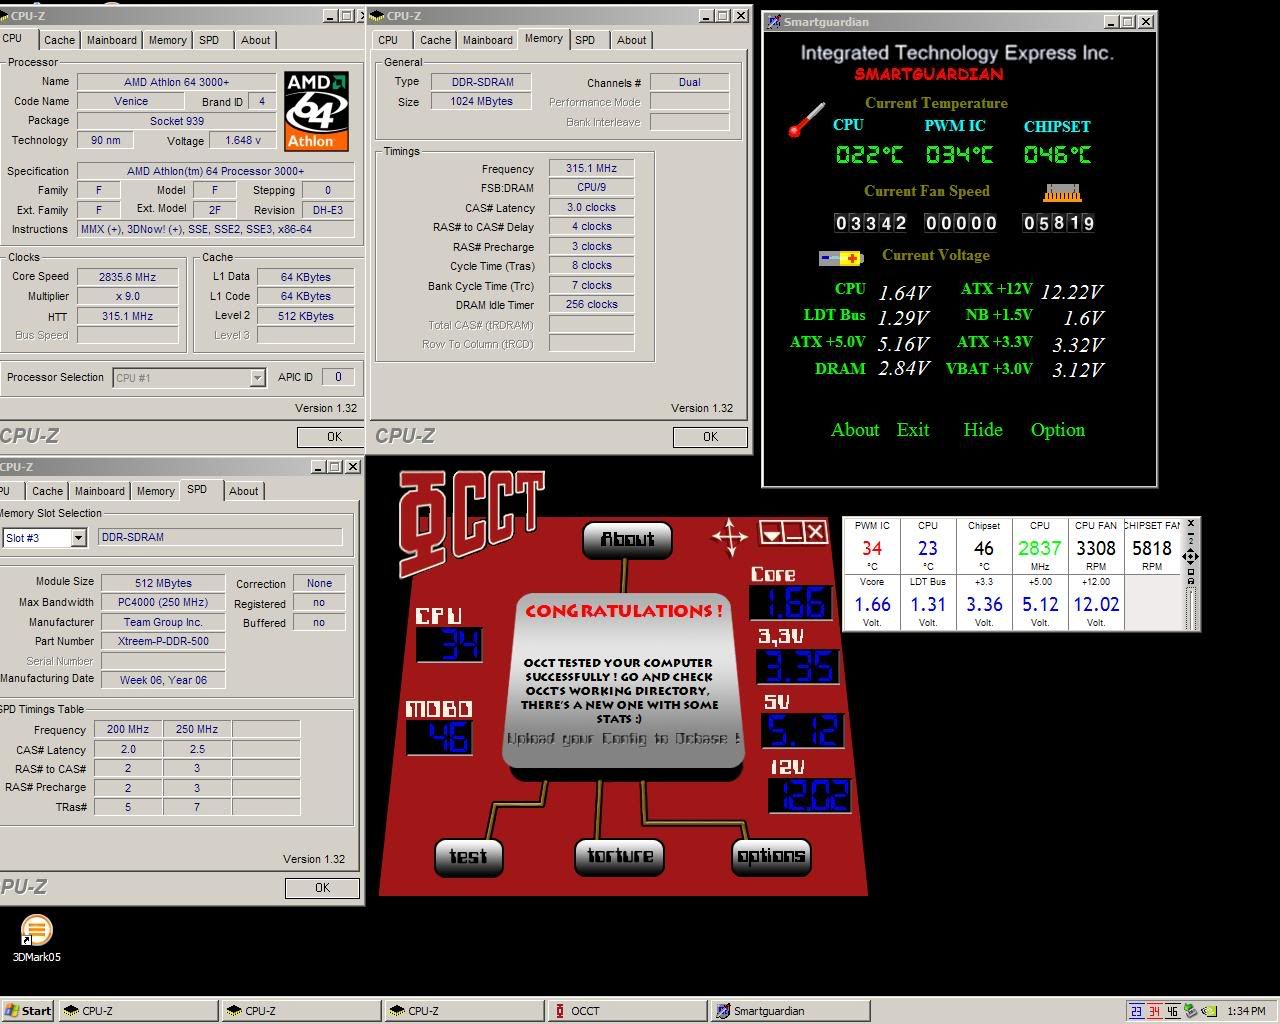Open the About tab in CPU-Z Memory window
1280x1024 pixels.
(631, 40)
